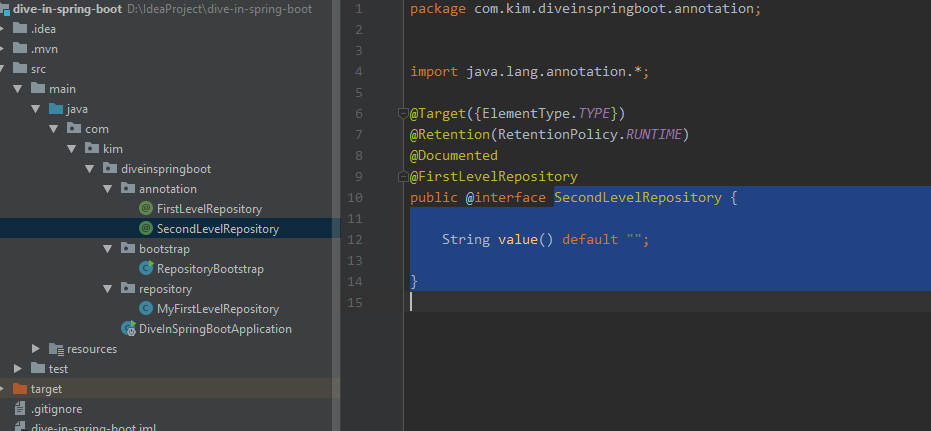Image resolution: width=931 pixels, height=431 pixels.
Task: Collapse the kim package node
Action: (x=71, y=149)
